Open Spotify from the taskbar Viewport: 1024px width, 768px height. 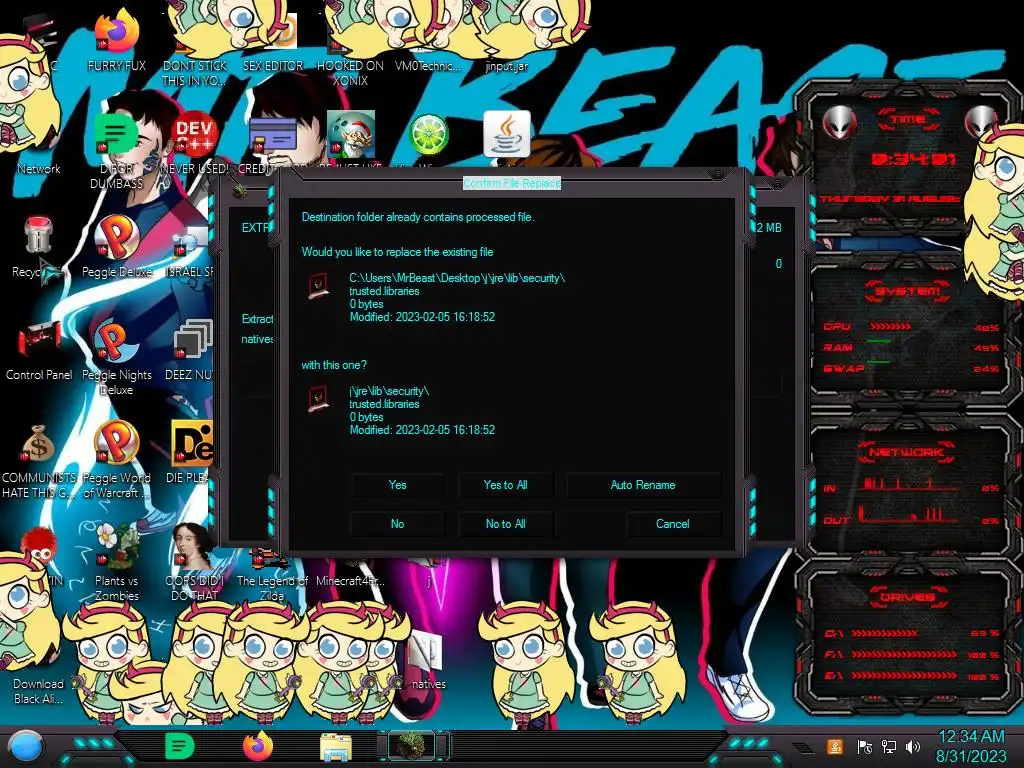(x=180, y=747)
